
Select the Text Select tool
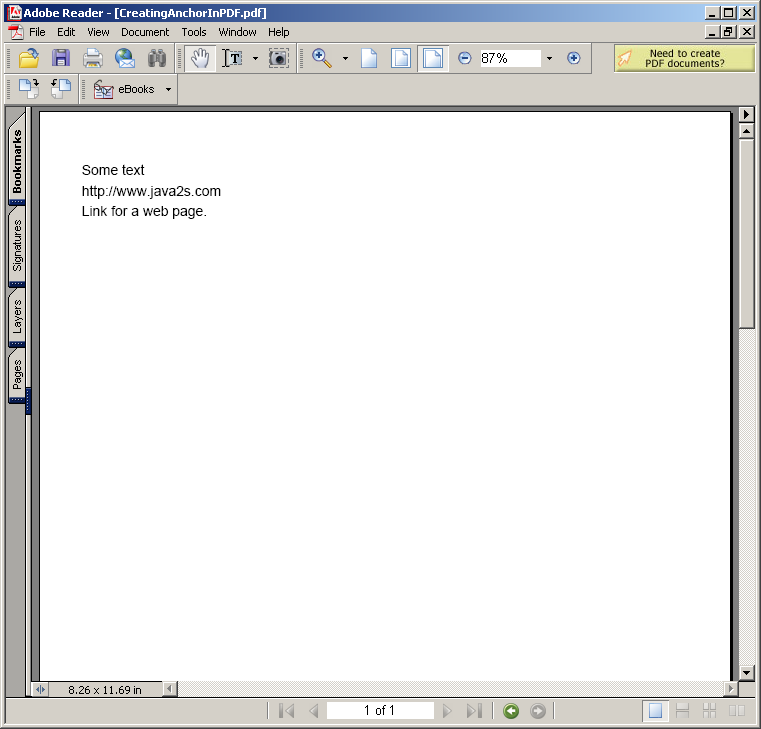(x=232, y=58)
